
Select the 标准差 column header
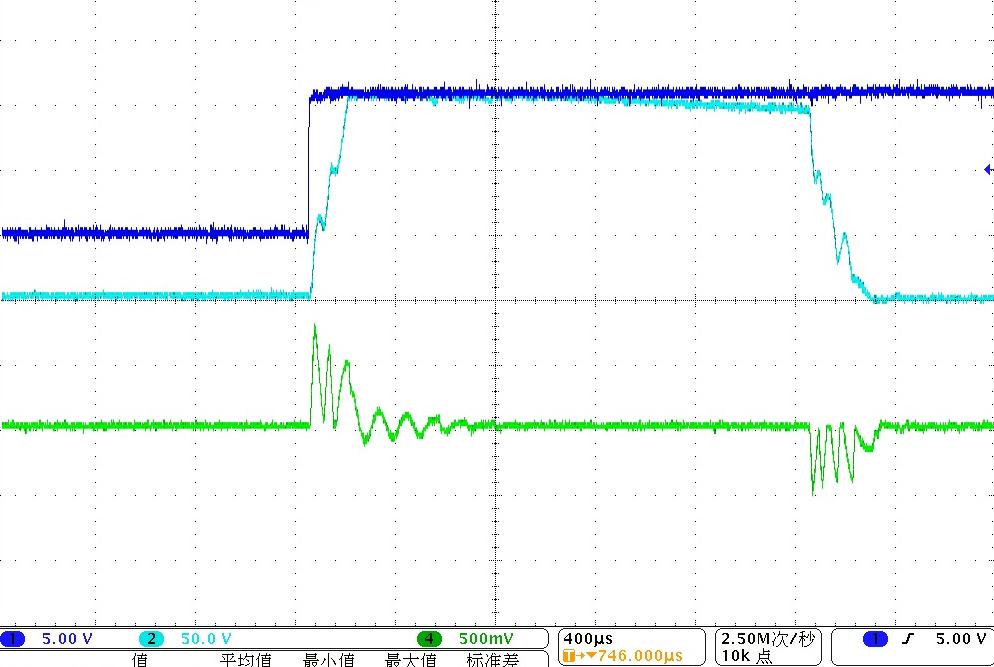tap(492, 659)
